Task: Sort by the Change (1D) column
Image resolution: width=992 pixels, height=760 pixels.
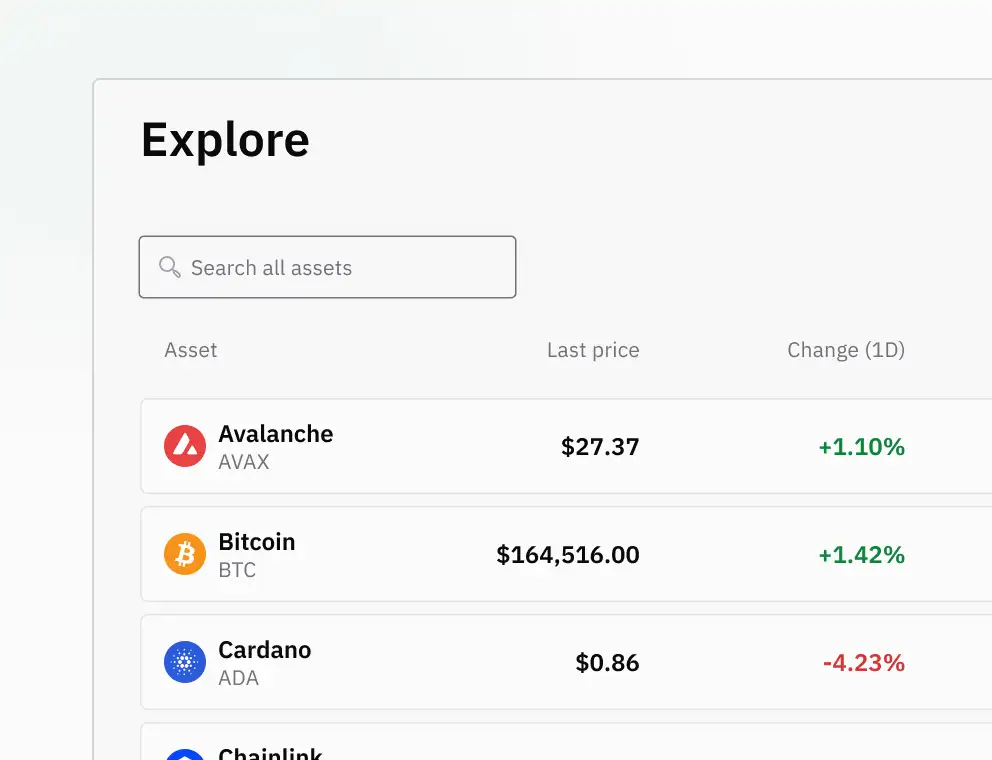Action: 845,350
